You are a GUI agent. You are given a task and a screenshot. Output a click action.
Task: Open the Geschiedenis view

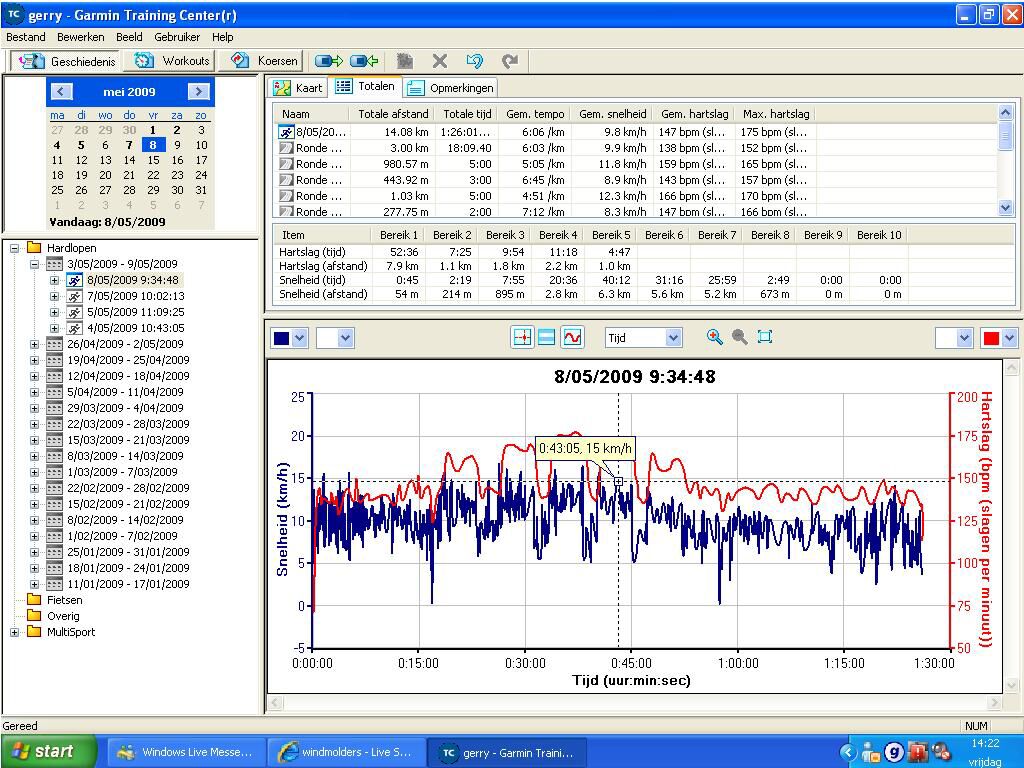pos(65,61)
